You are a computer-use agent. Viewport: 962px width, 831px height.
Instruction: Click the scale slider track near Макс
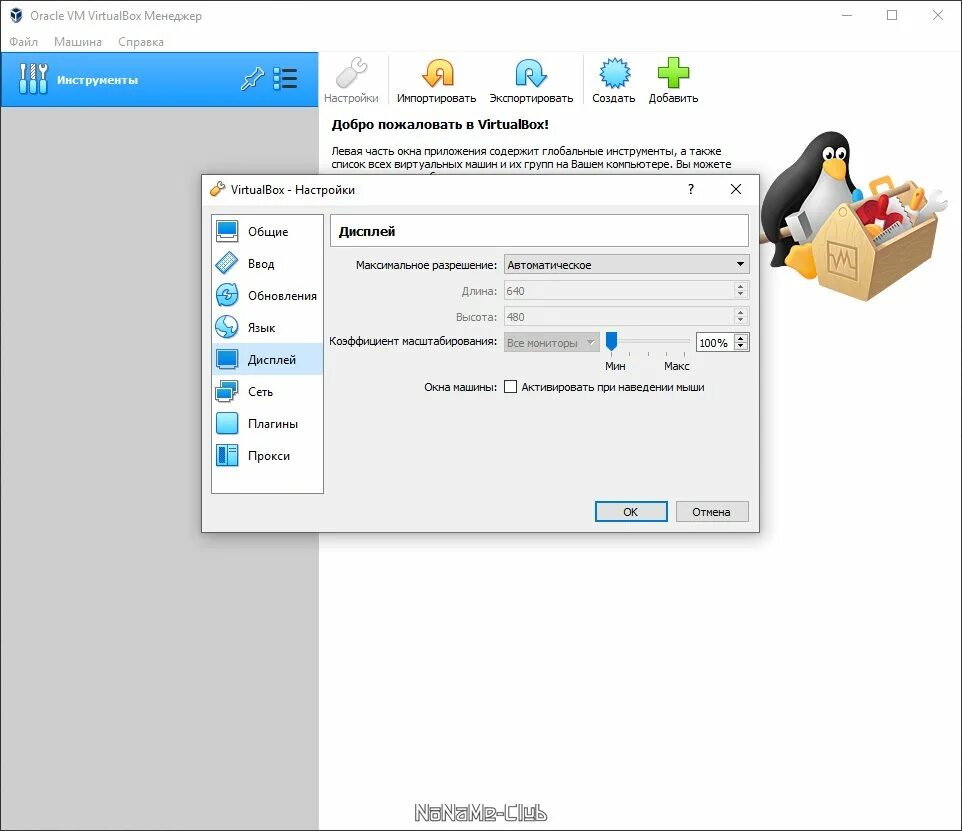[x=684, y=341]
